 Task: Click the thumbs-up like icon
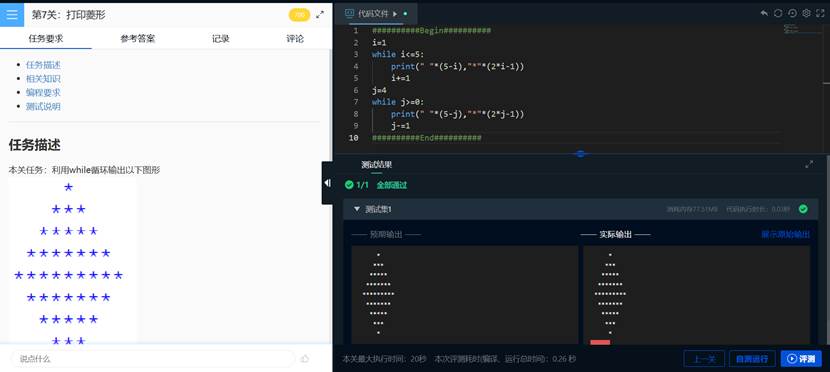pos(305,359)
